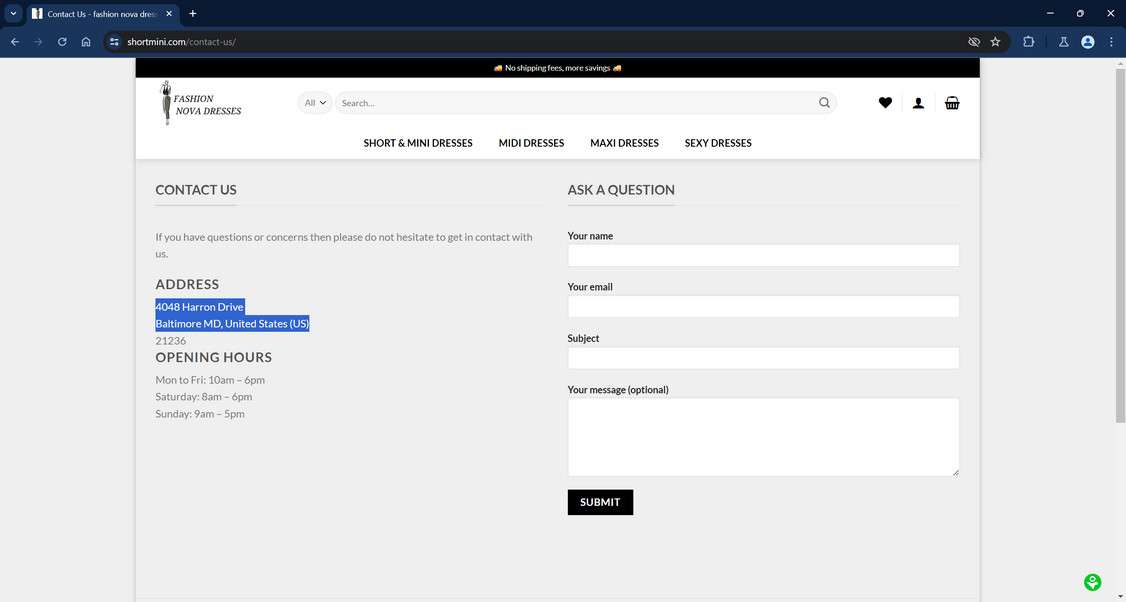Click the No shipping fees banner text
The image size is (1126, 602).
pos(557,68)
